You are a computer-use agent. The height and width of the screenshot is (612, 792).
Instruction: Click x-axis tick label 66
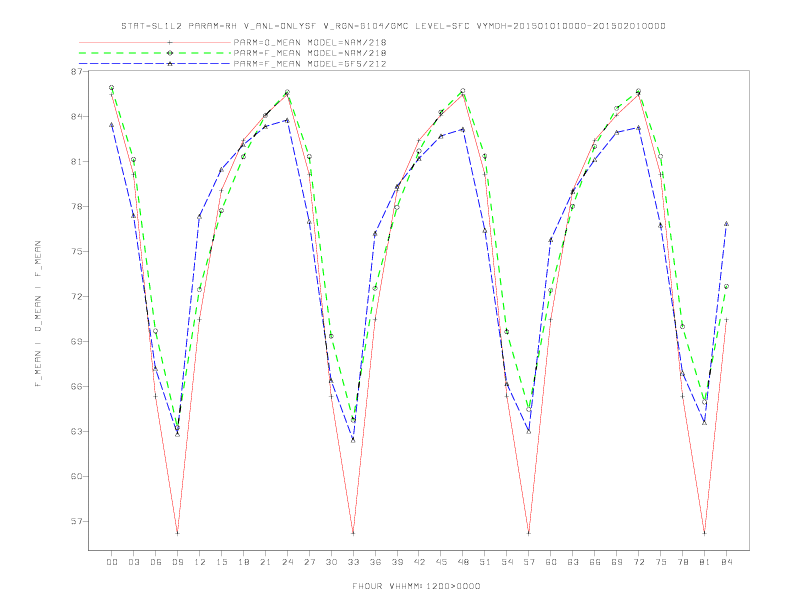(595, 562)
